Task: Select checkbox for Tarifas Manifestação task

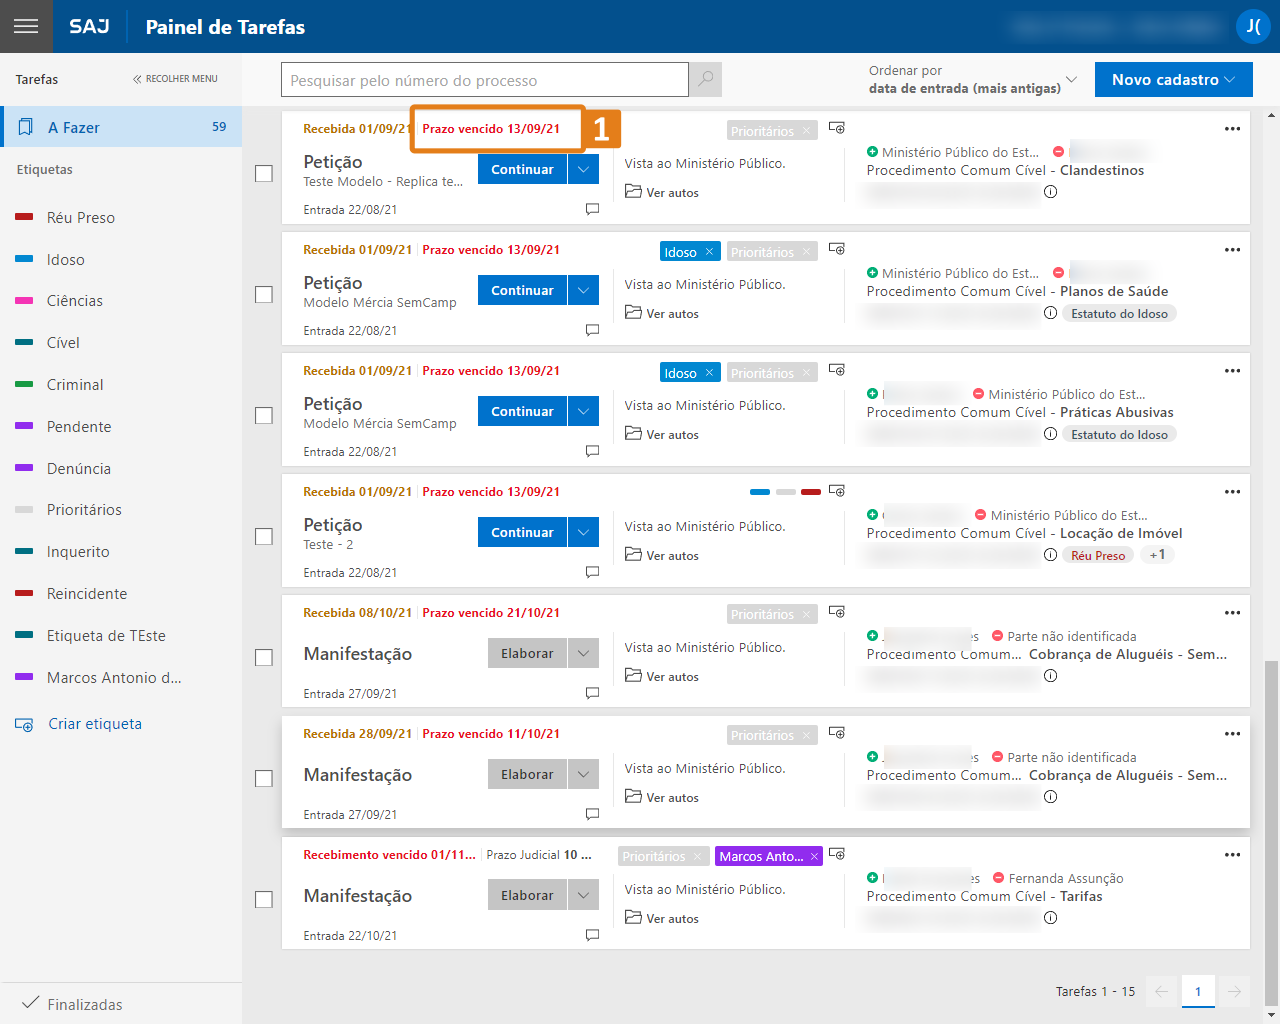Action: [264, 899]
